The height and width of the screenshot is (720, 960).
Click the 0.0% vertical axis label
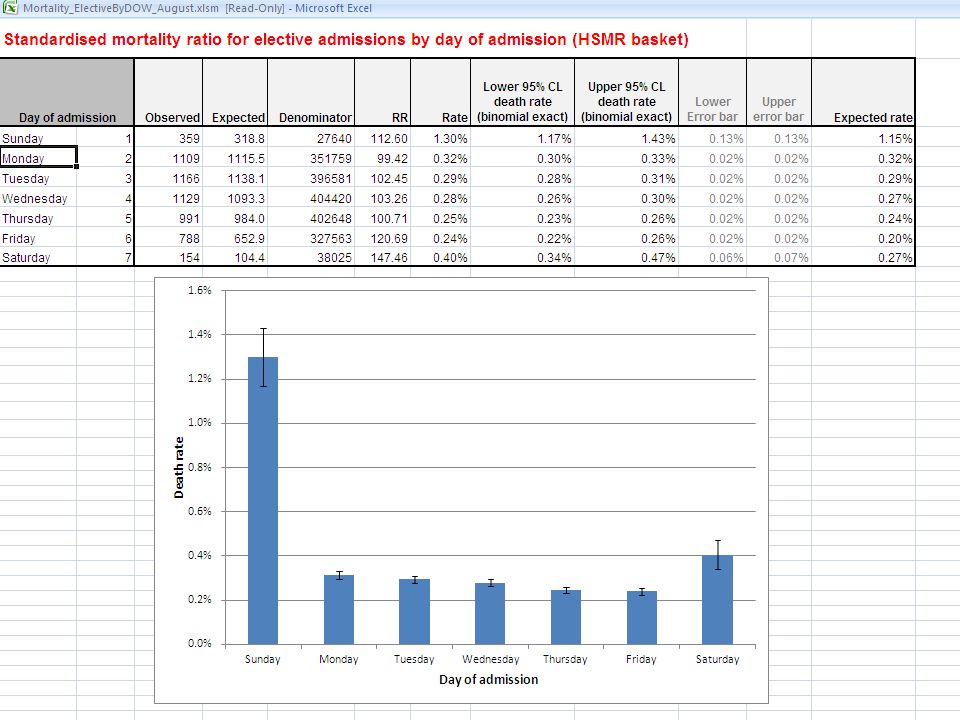point(200,643)
